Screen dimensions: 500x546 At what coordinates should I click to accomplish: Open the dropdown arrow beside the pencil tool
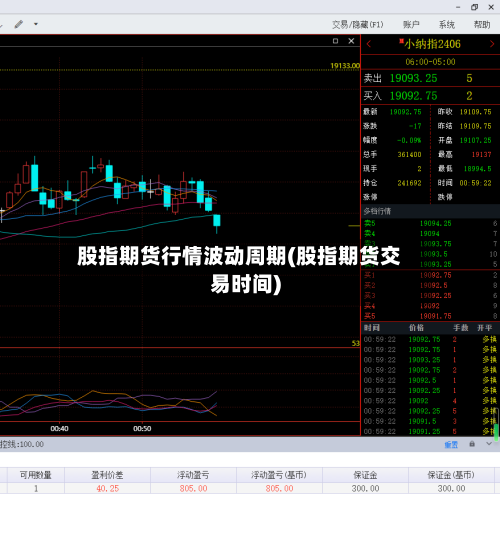36,24
